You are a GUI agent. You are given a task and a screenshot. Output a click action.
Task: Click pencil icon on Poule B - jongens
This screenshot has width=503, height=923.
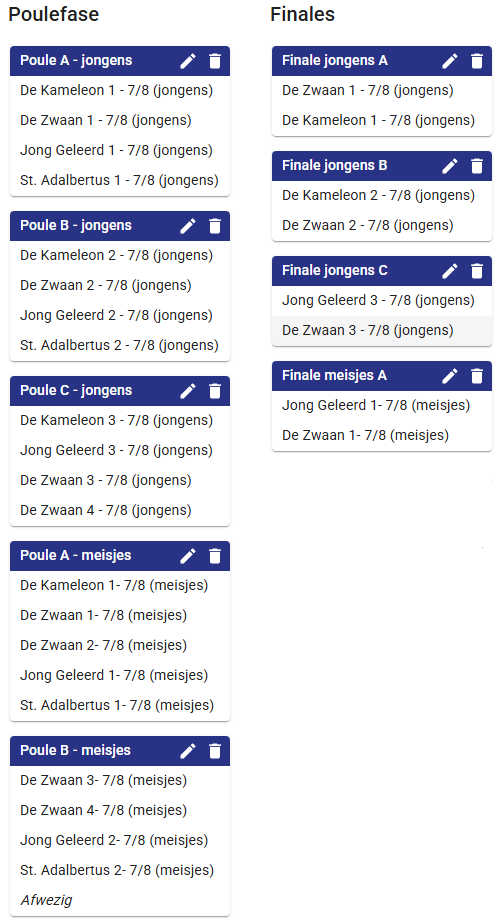pyautogui.click(x=188, y=225)
